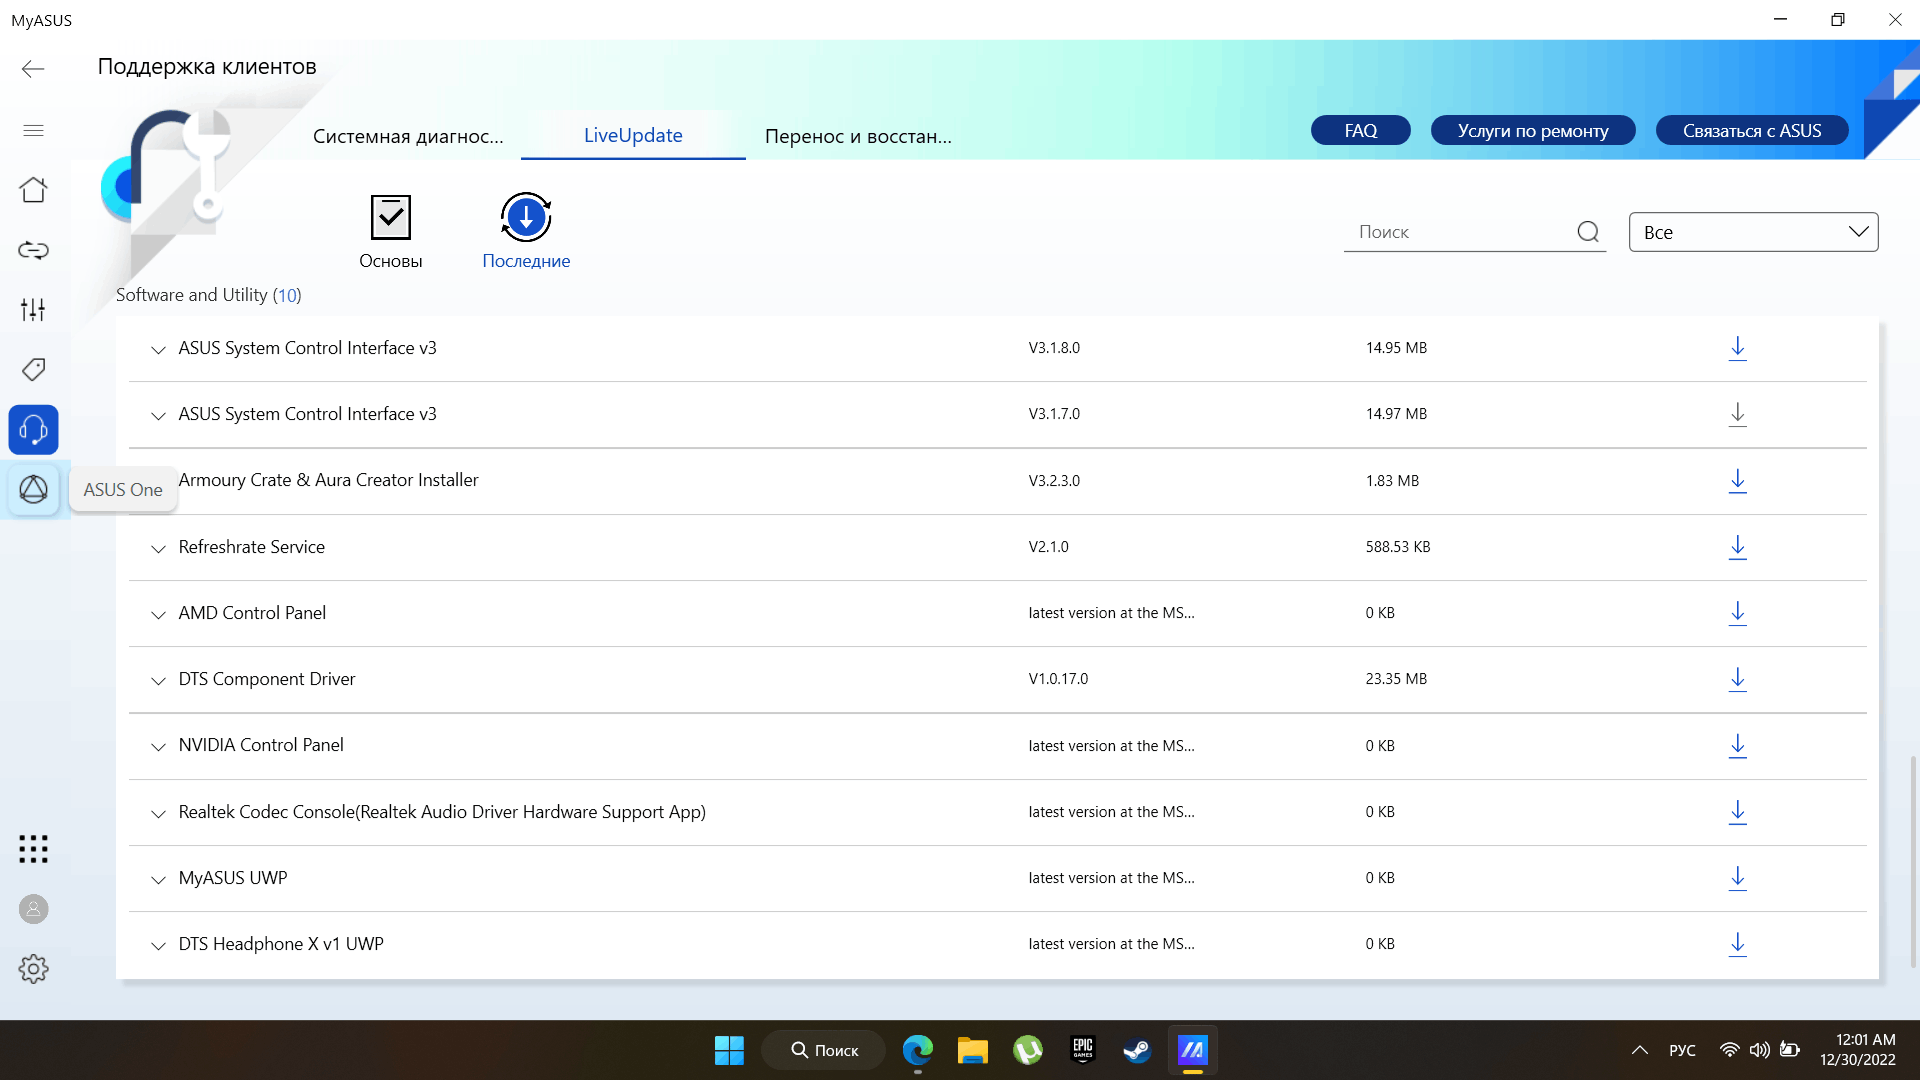Switch to LiveUpdate tab

coord(633,135)
